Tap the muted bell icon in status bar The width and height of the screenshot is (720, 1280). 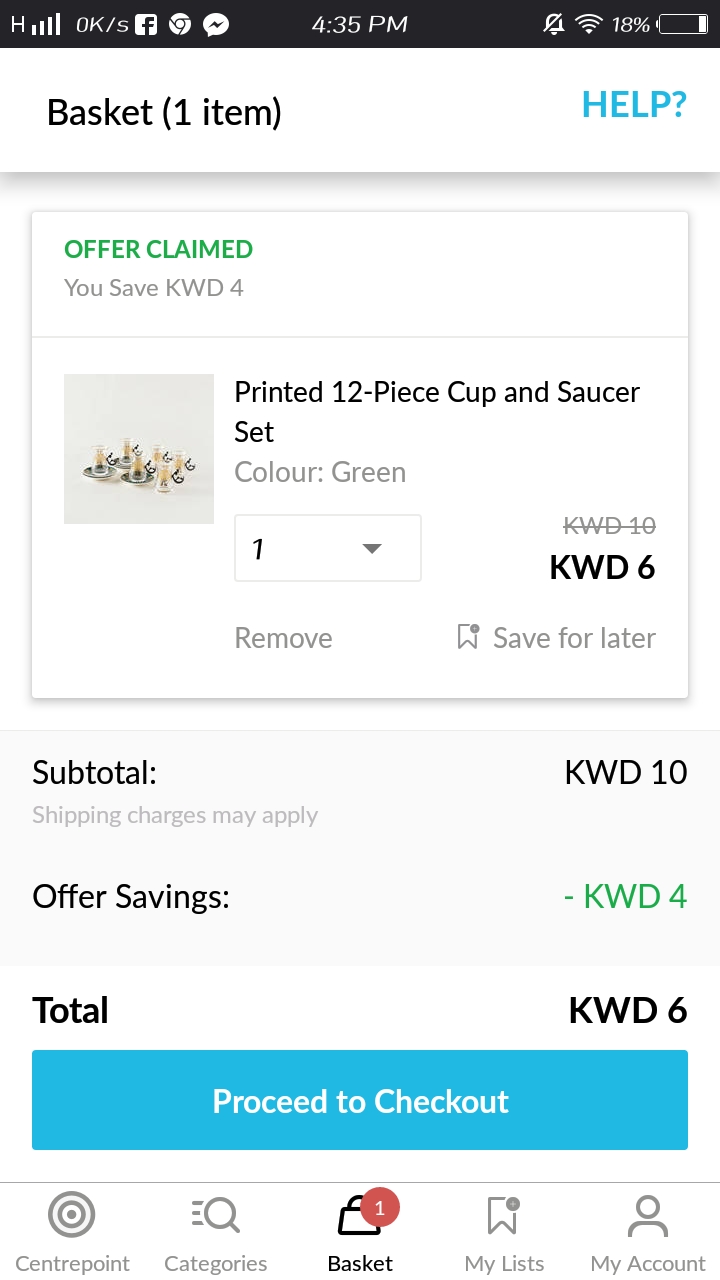tap(553, 24)
